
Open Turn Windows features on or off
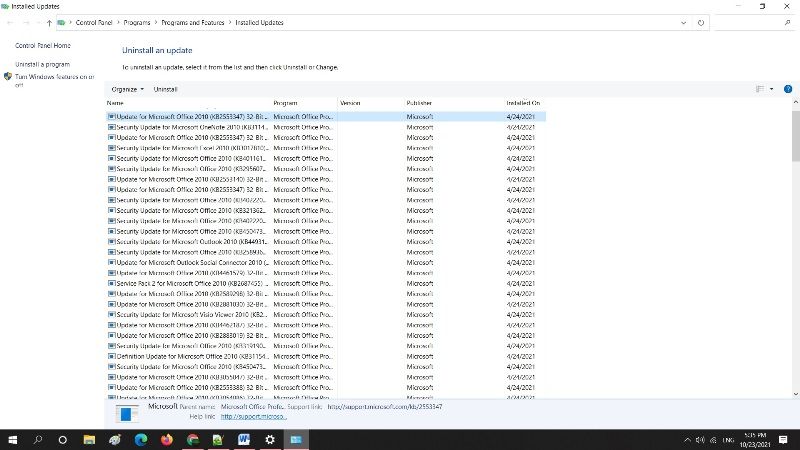pyautogui.click(x=54, y=81)
